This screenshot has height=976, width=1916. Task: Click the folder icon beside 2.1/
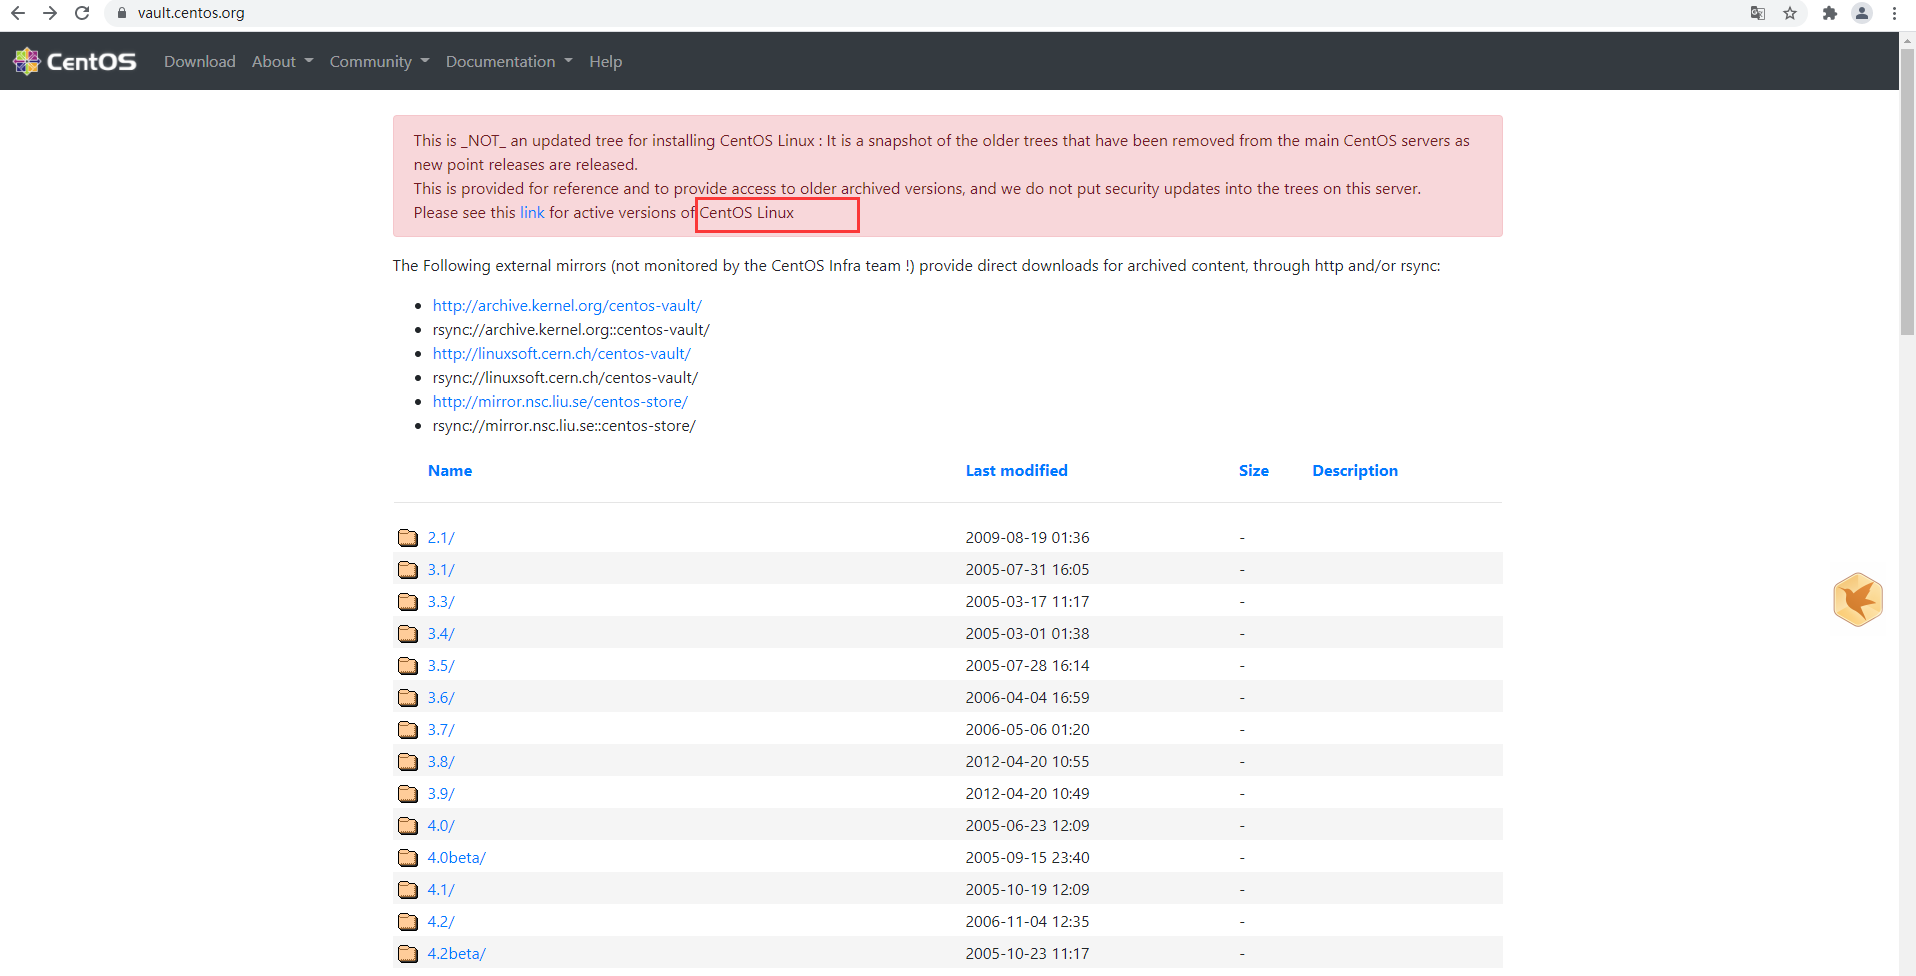point(408,538)
